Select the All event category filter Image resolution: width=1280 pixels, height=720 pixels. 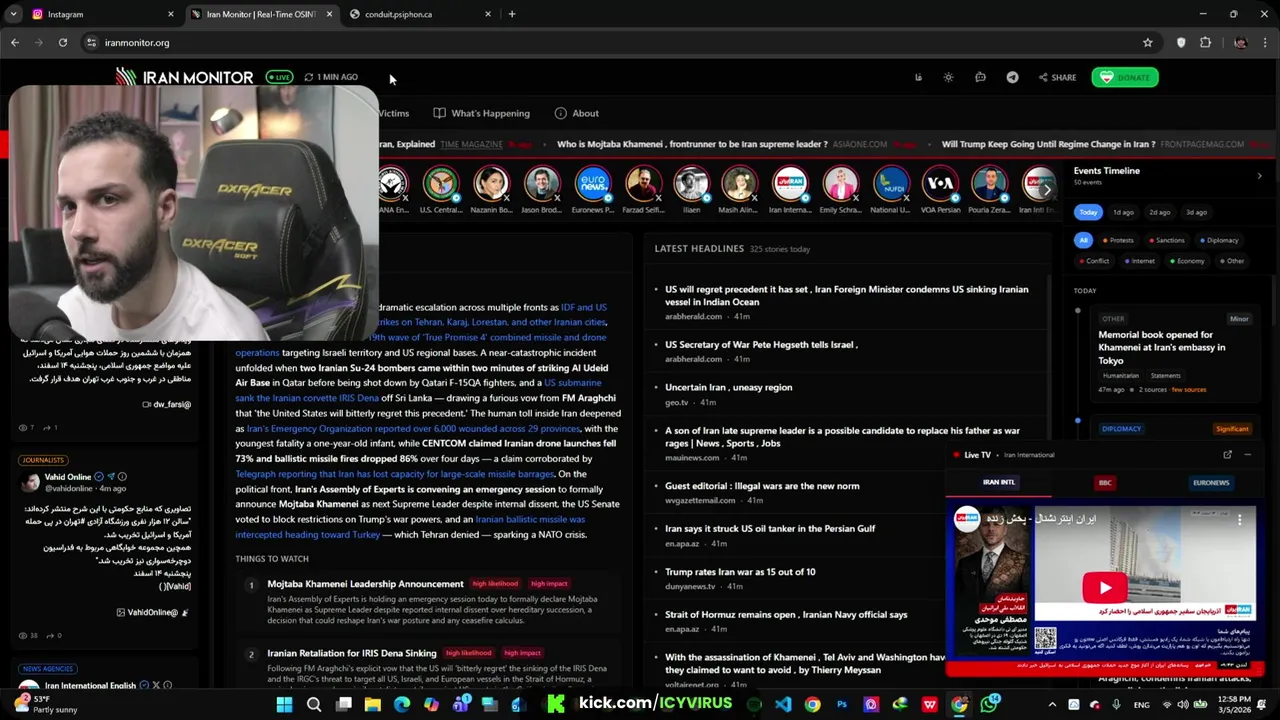point(1083,240)
